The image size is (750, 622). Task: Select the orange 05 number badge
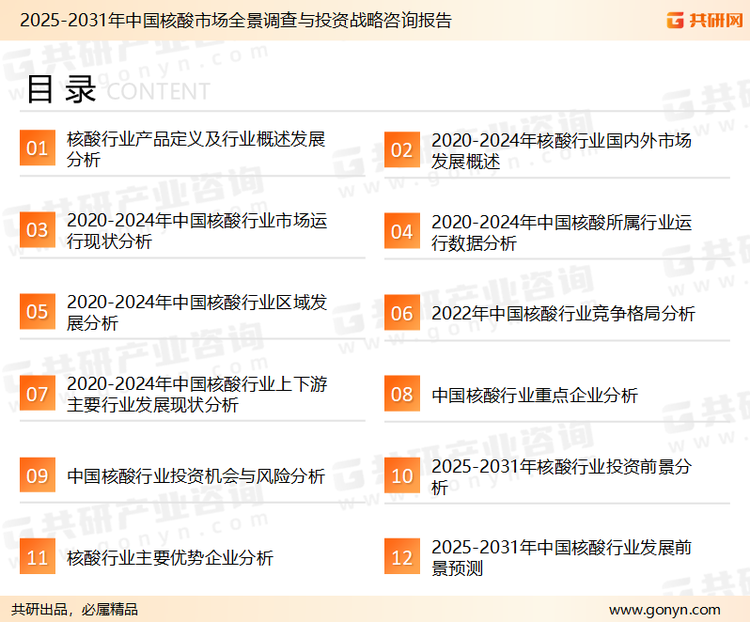pos(37,311)
